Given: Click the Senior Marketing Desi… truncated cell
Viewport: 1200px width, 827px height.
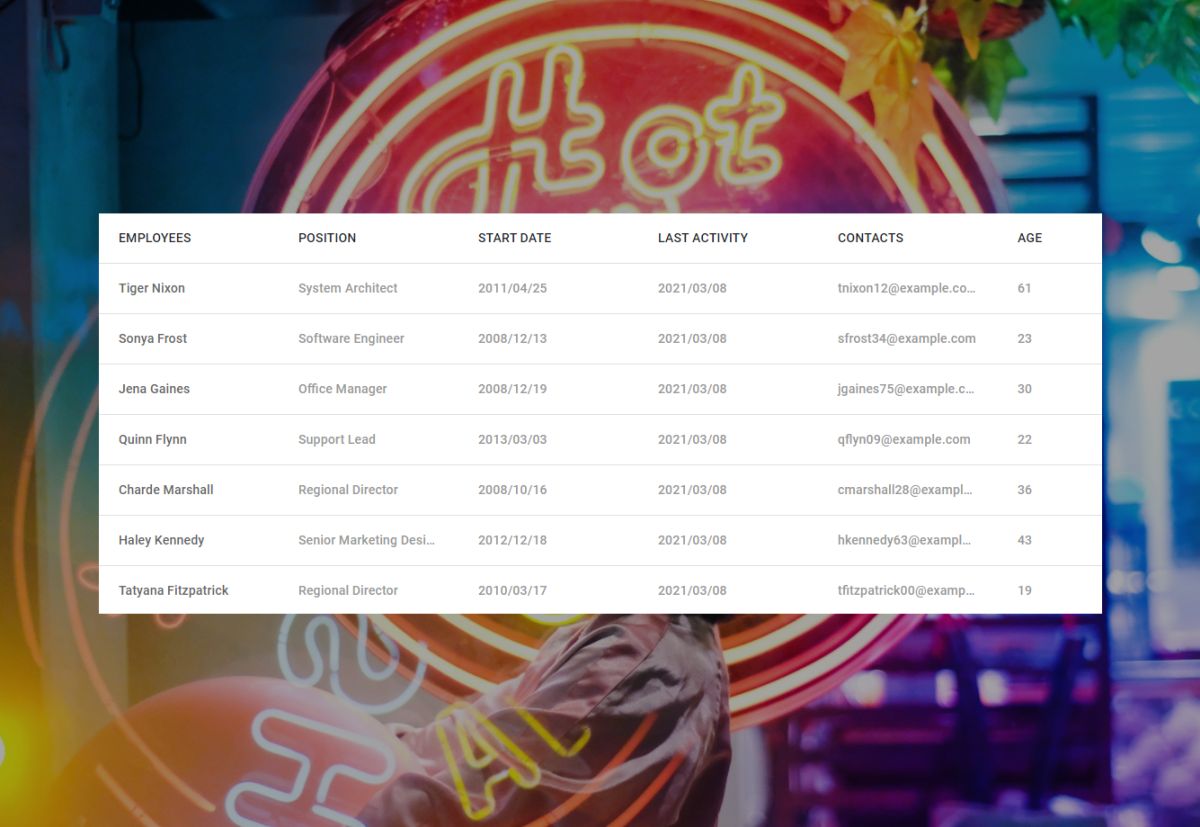Looking at the screenshot, I should click(367, 540).
